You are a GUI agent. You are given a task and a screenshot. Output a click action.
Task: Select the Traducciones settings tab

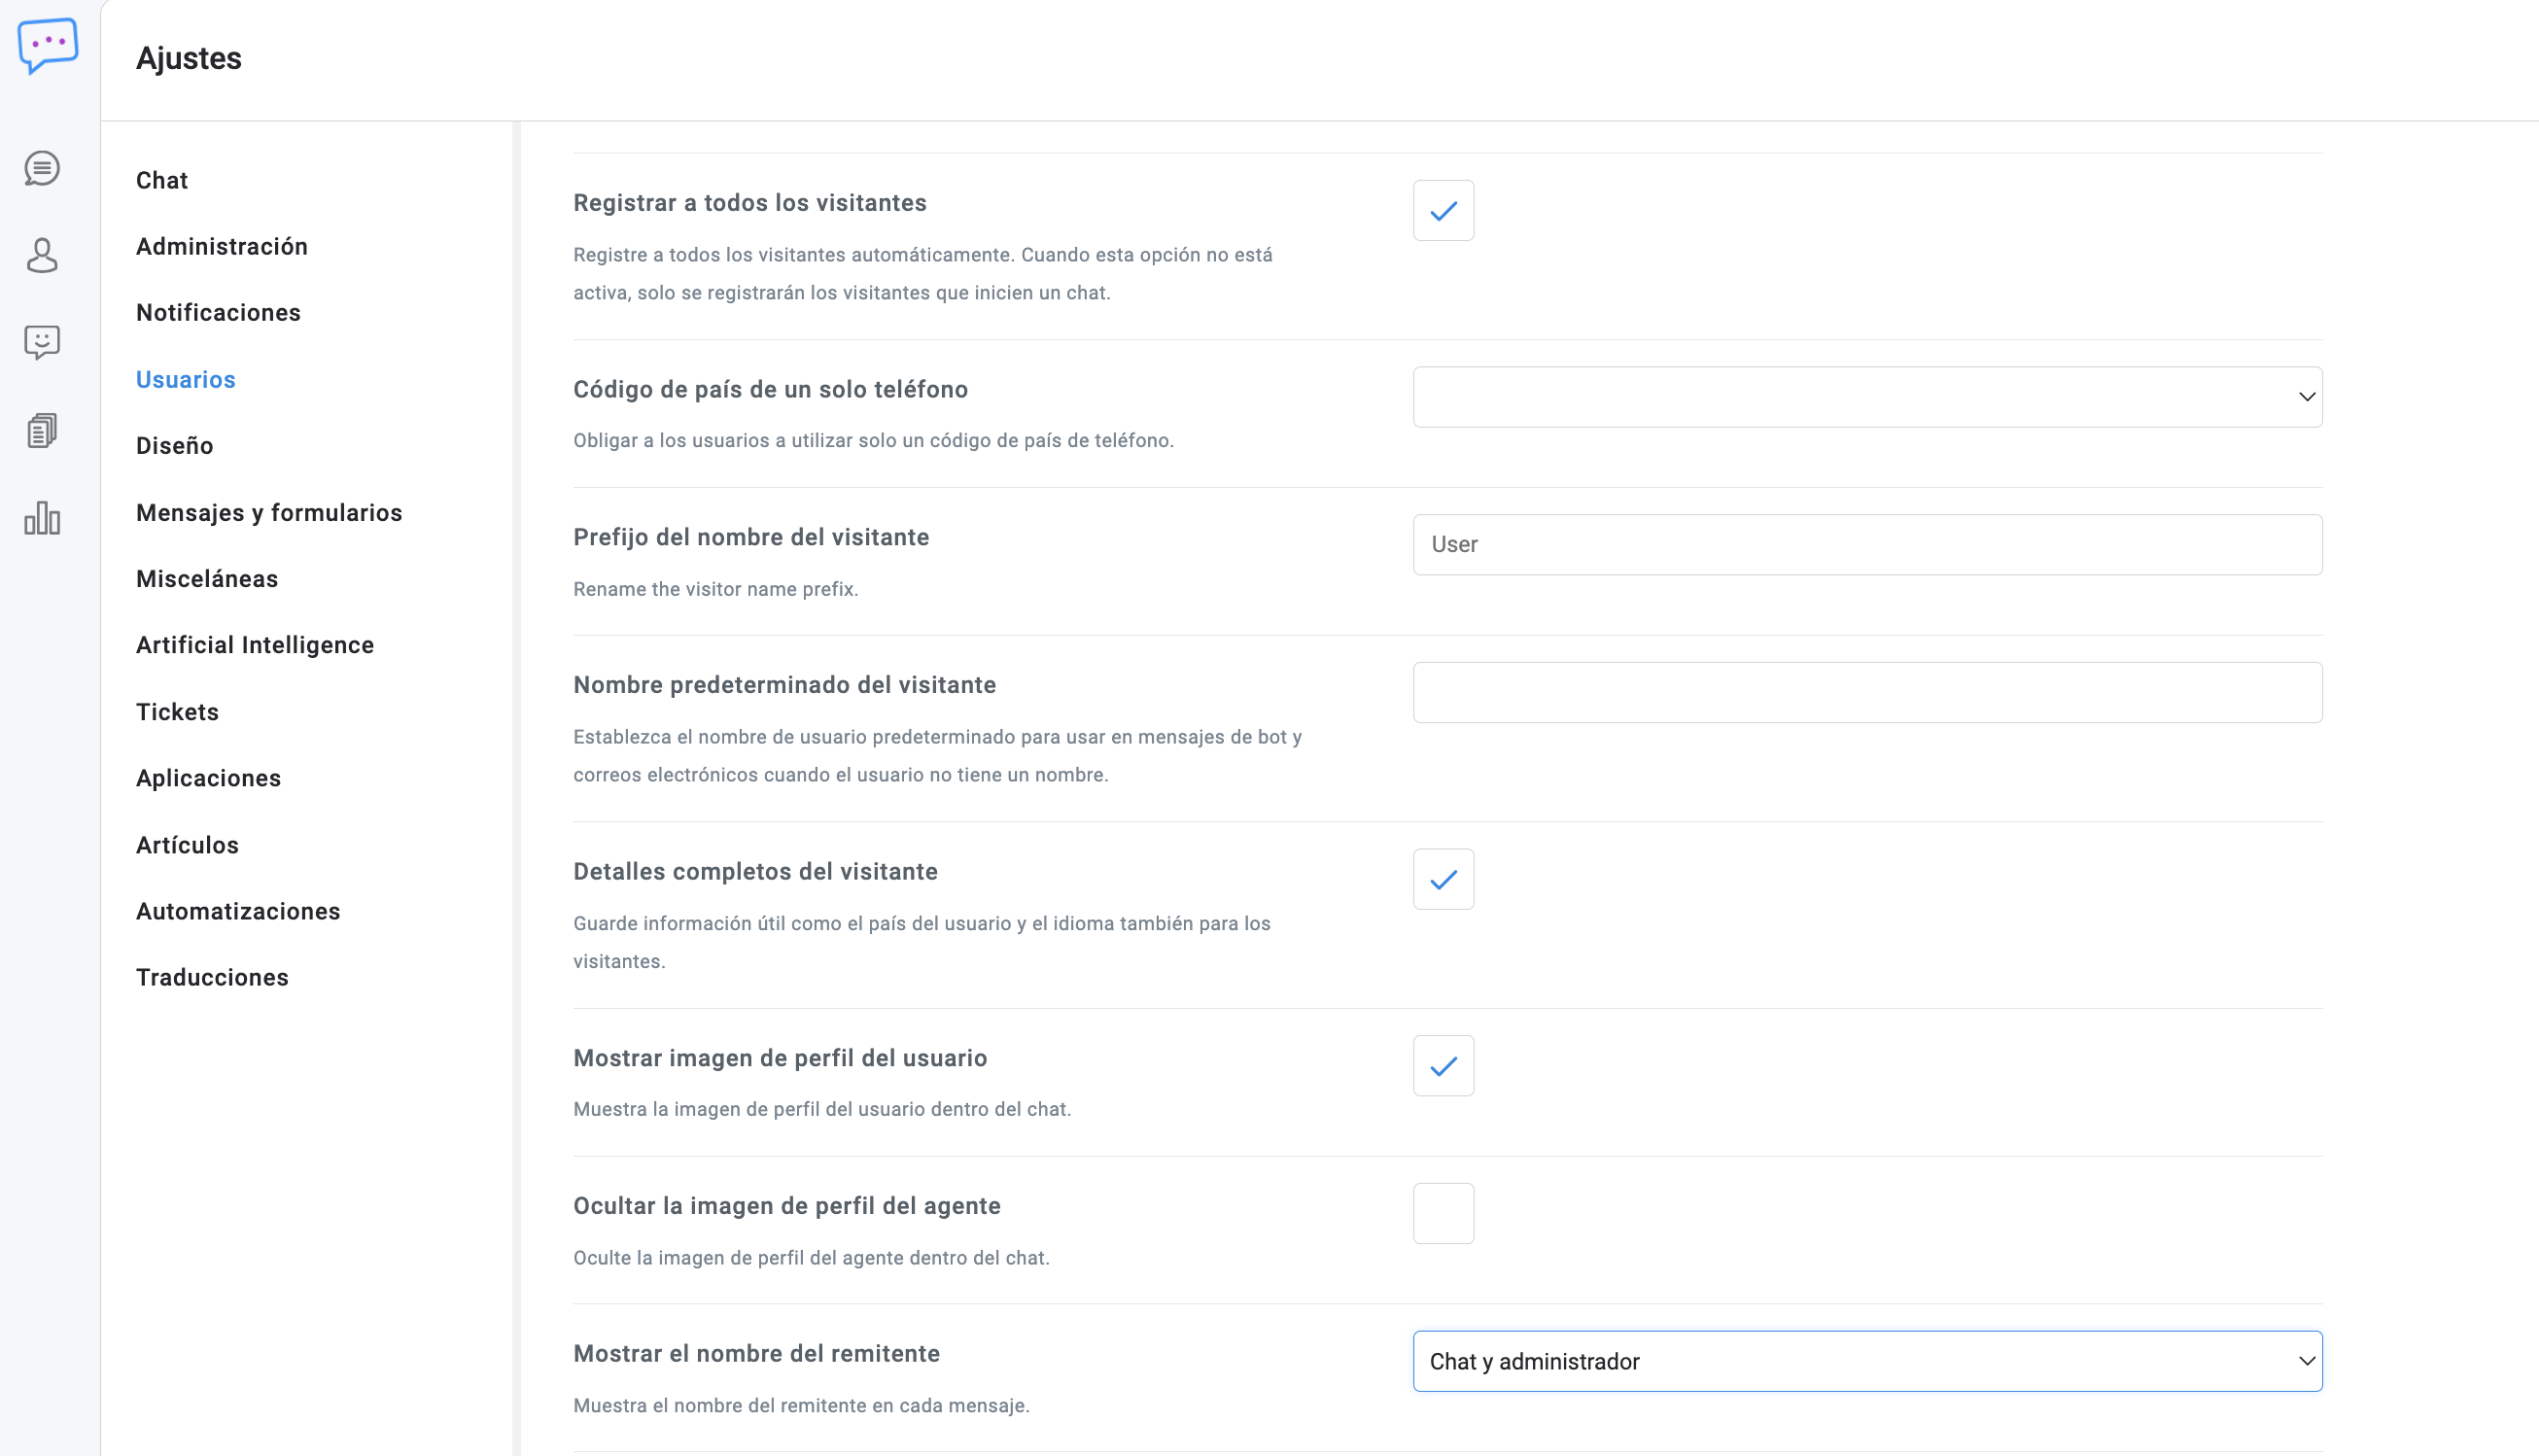coord(212,977)
